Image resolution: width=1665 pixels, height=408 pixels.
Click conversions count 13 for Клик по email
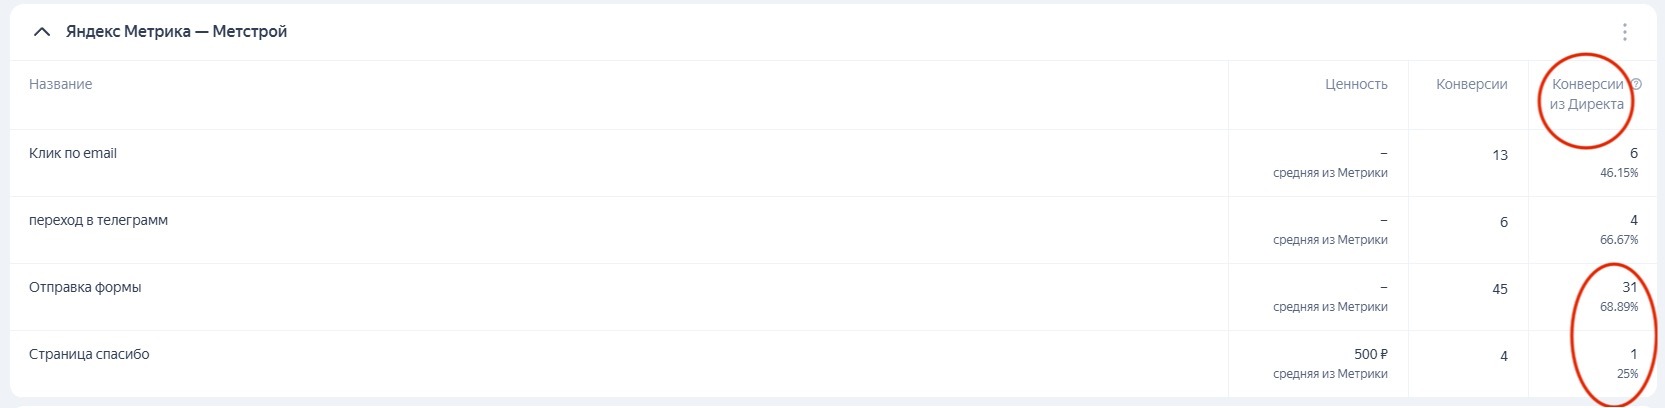tap(1499, 156)
